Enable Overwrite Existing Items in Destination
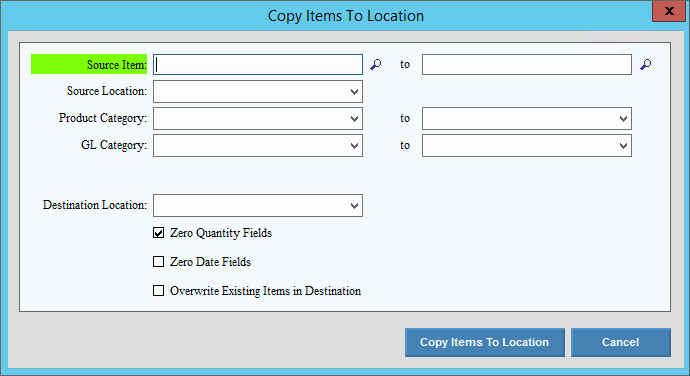690x376 pixels. click(x=158, y=291)
